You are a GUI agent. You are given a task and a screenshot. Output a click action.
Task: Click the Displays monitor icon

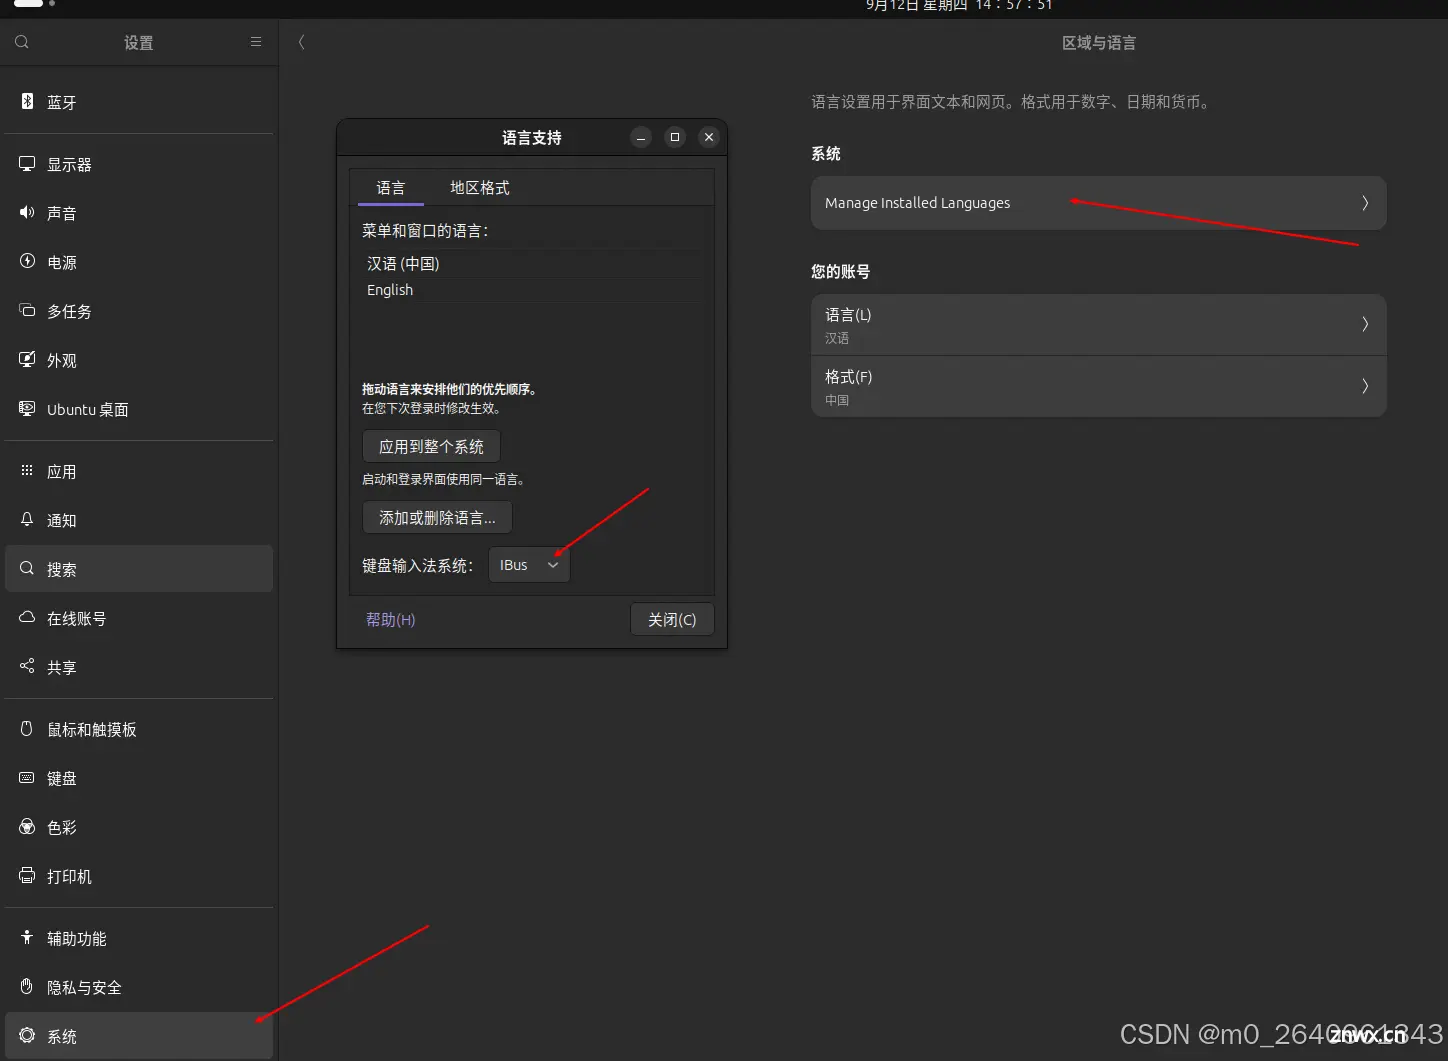coord(27,163)
